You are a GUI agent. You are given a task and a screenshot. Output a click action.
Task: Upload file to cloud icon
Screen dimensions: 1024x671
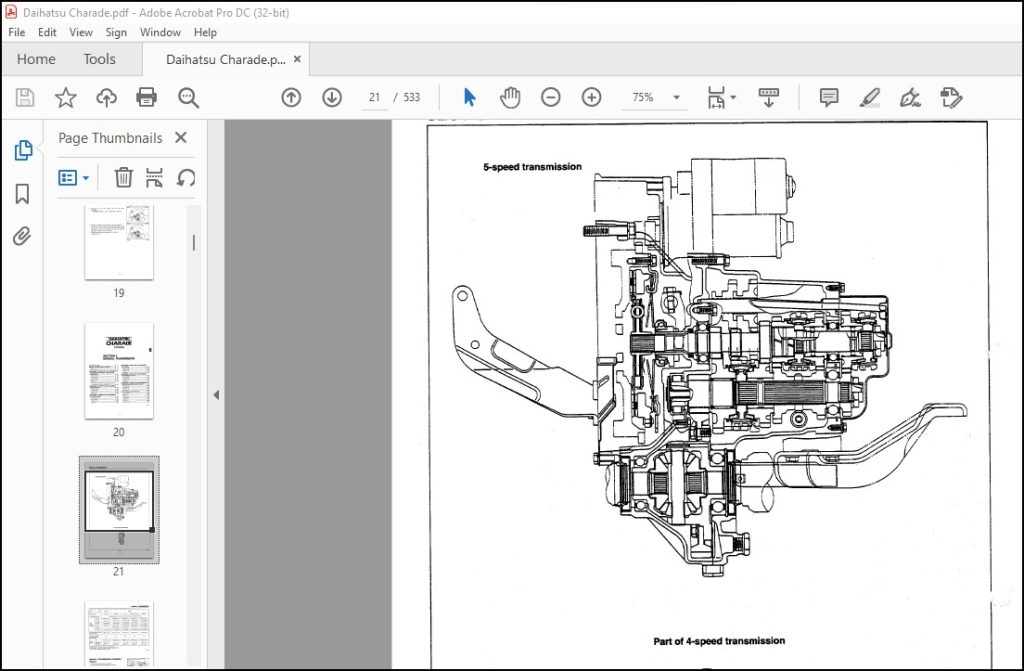point(106,98)
